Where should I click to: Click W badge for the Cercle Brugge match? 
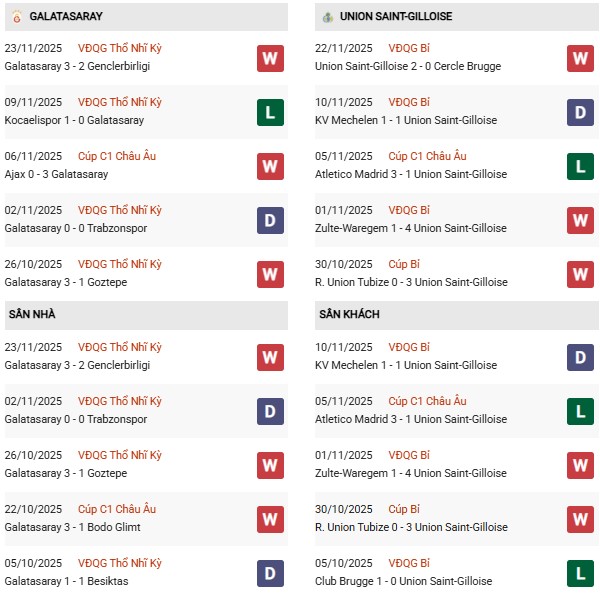580,58
